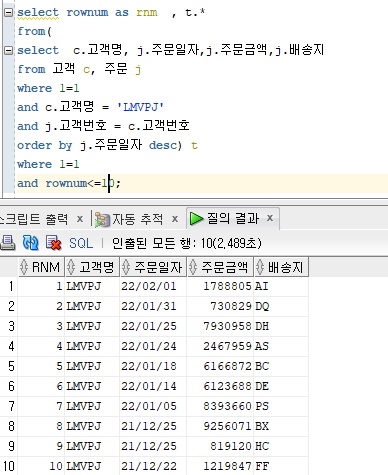This screenshot has height=475, width=388.
Task: Click sort arrows icon in 주문일자 header
Action: coord(126,267)
